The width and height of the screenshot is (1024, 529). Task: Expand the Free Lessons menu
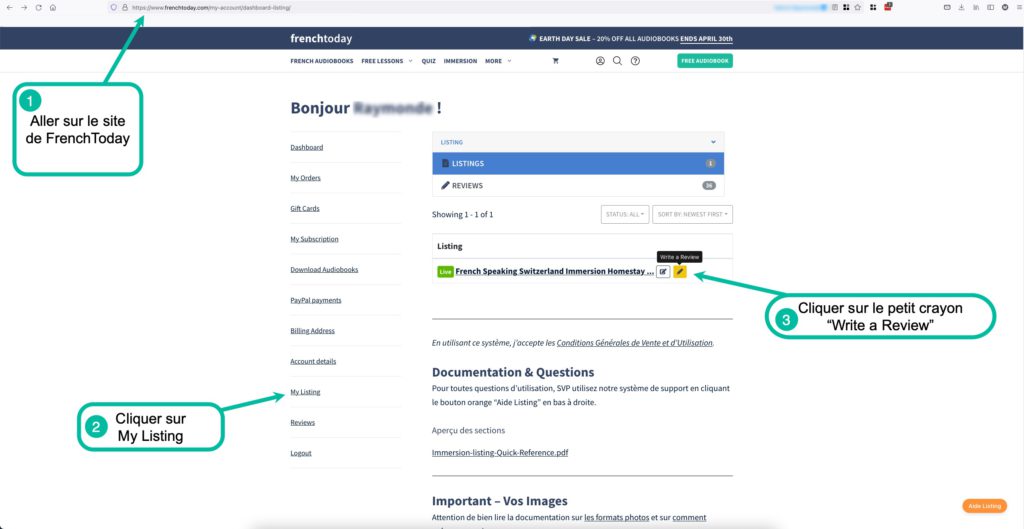pos(386,61)
